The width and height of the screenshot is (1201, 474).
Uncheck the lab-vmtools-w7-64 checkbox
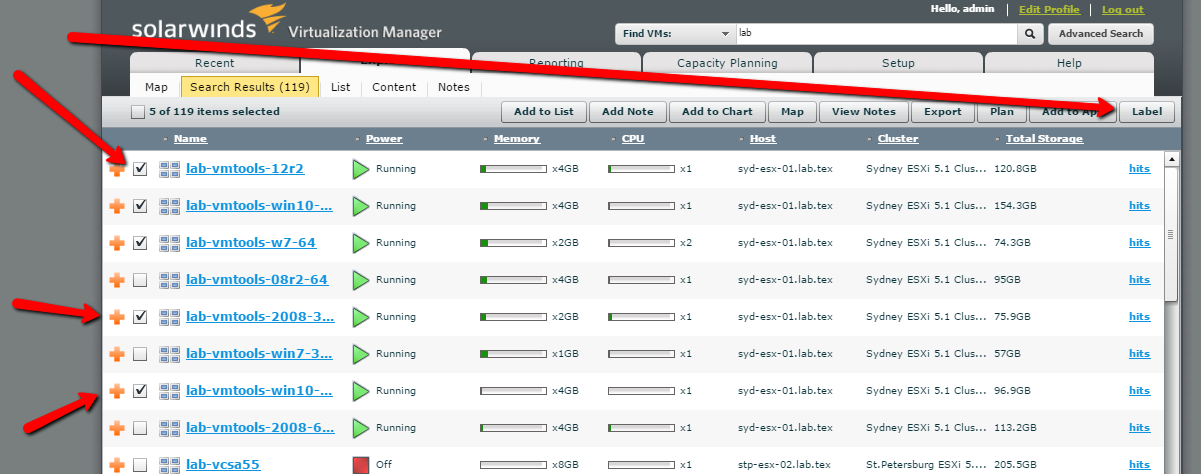point(140,243)
